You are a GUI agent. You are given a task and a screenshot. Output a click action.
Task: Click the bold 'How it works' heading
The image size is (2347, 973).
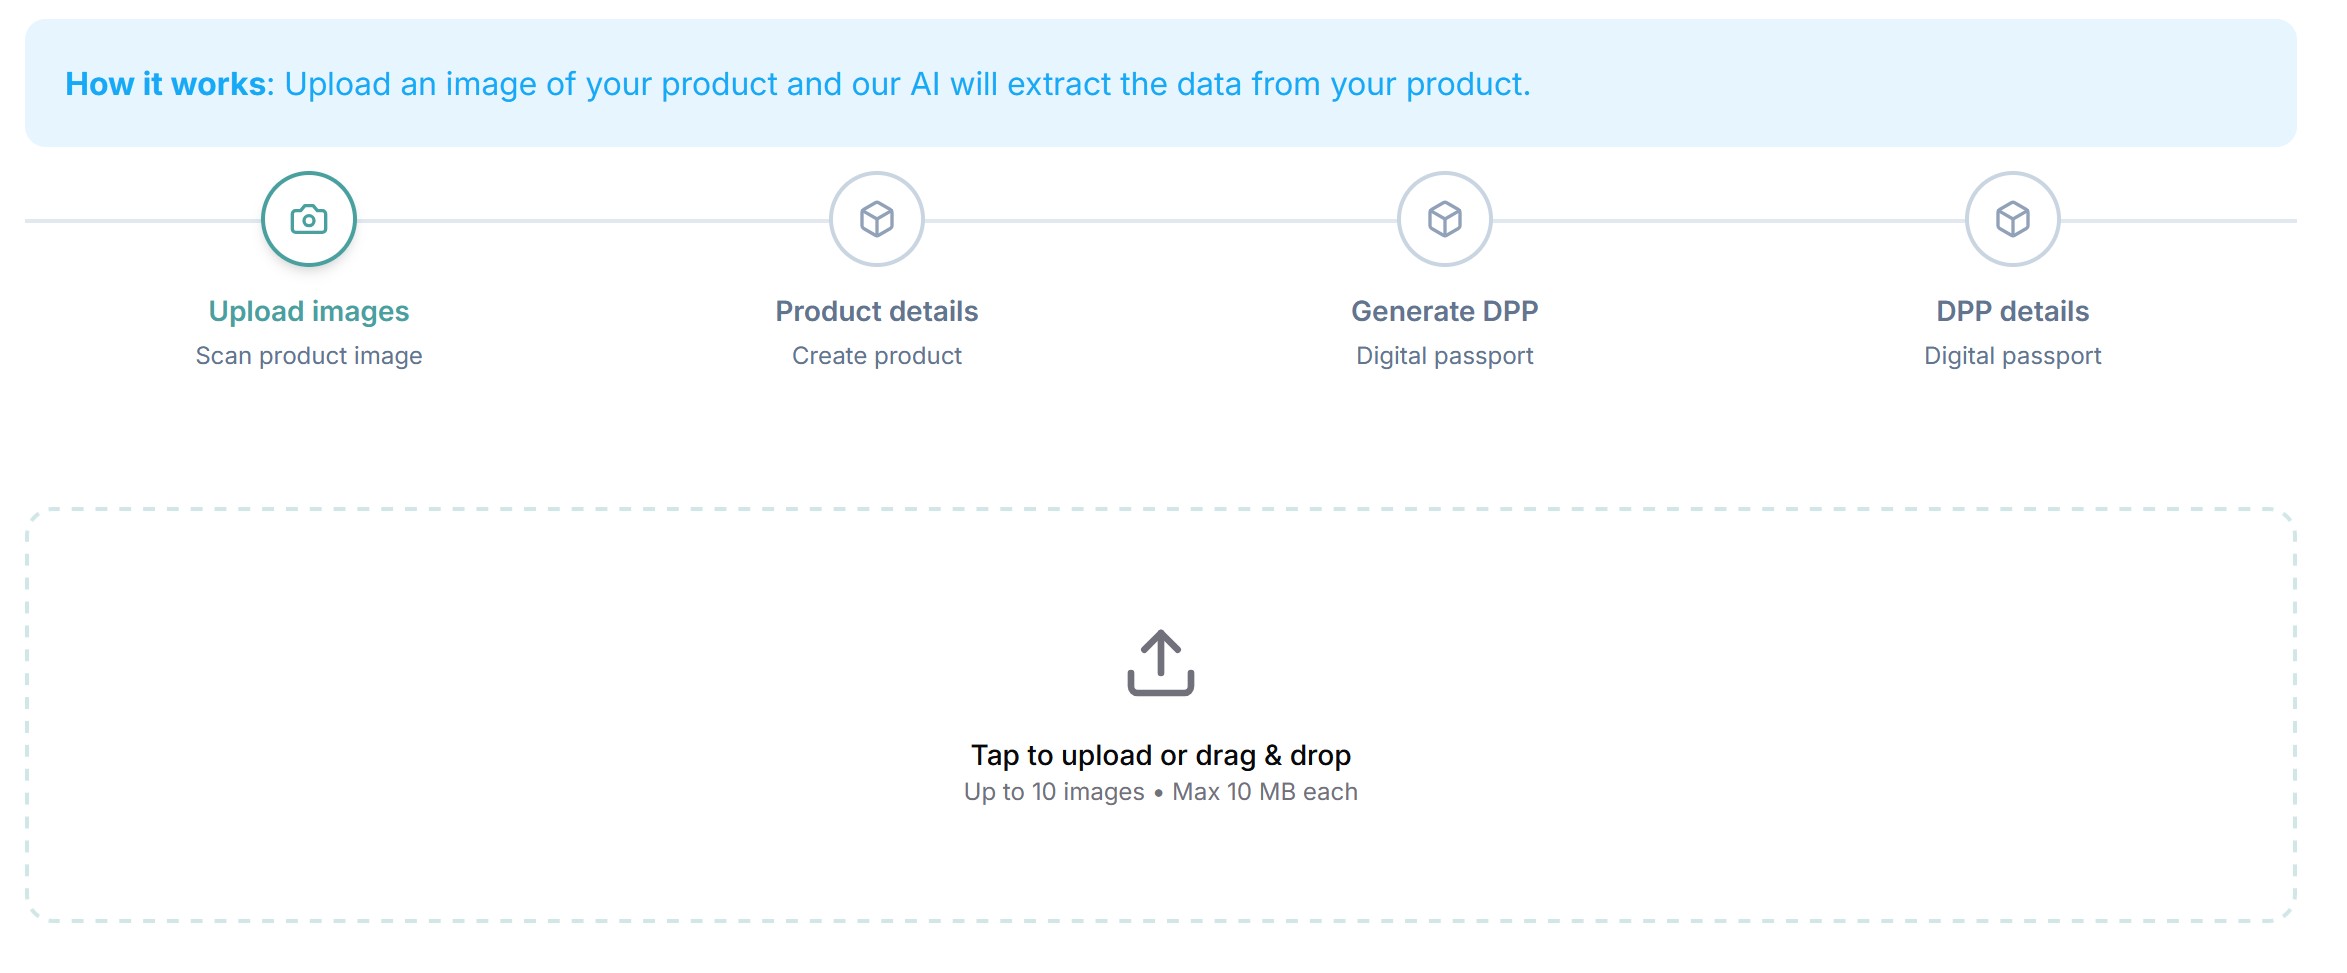point(166,84)
